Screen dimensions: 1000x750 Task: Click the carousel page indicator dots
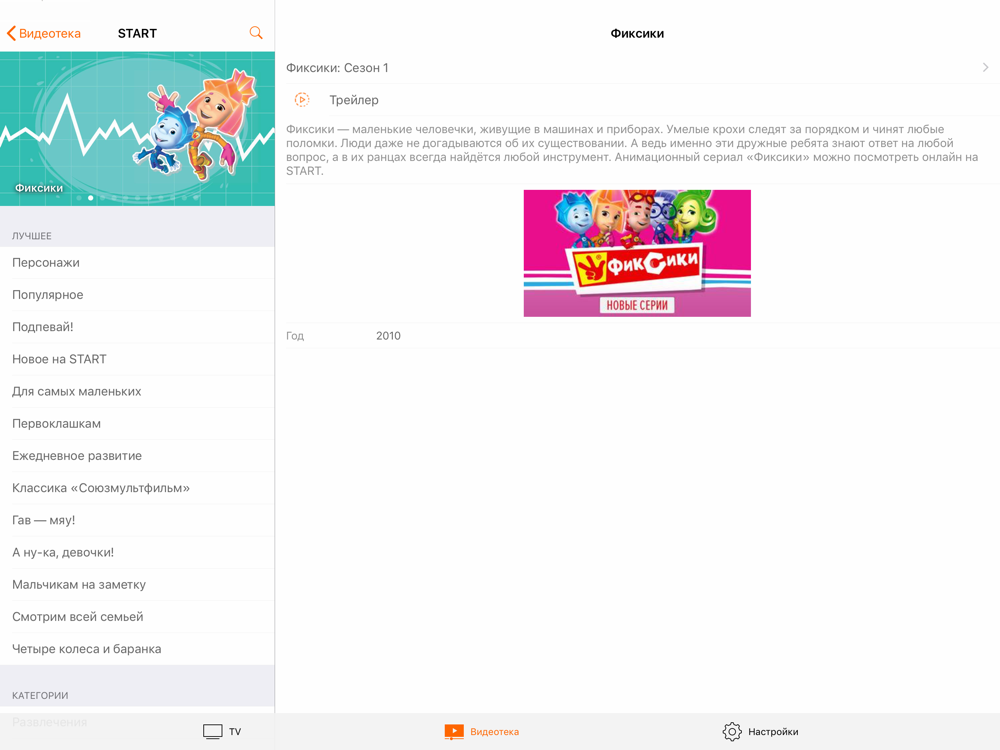click(137, 198)
